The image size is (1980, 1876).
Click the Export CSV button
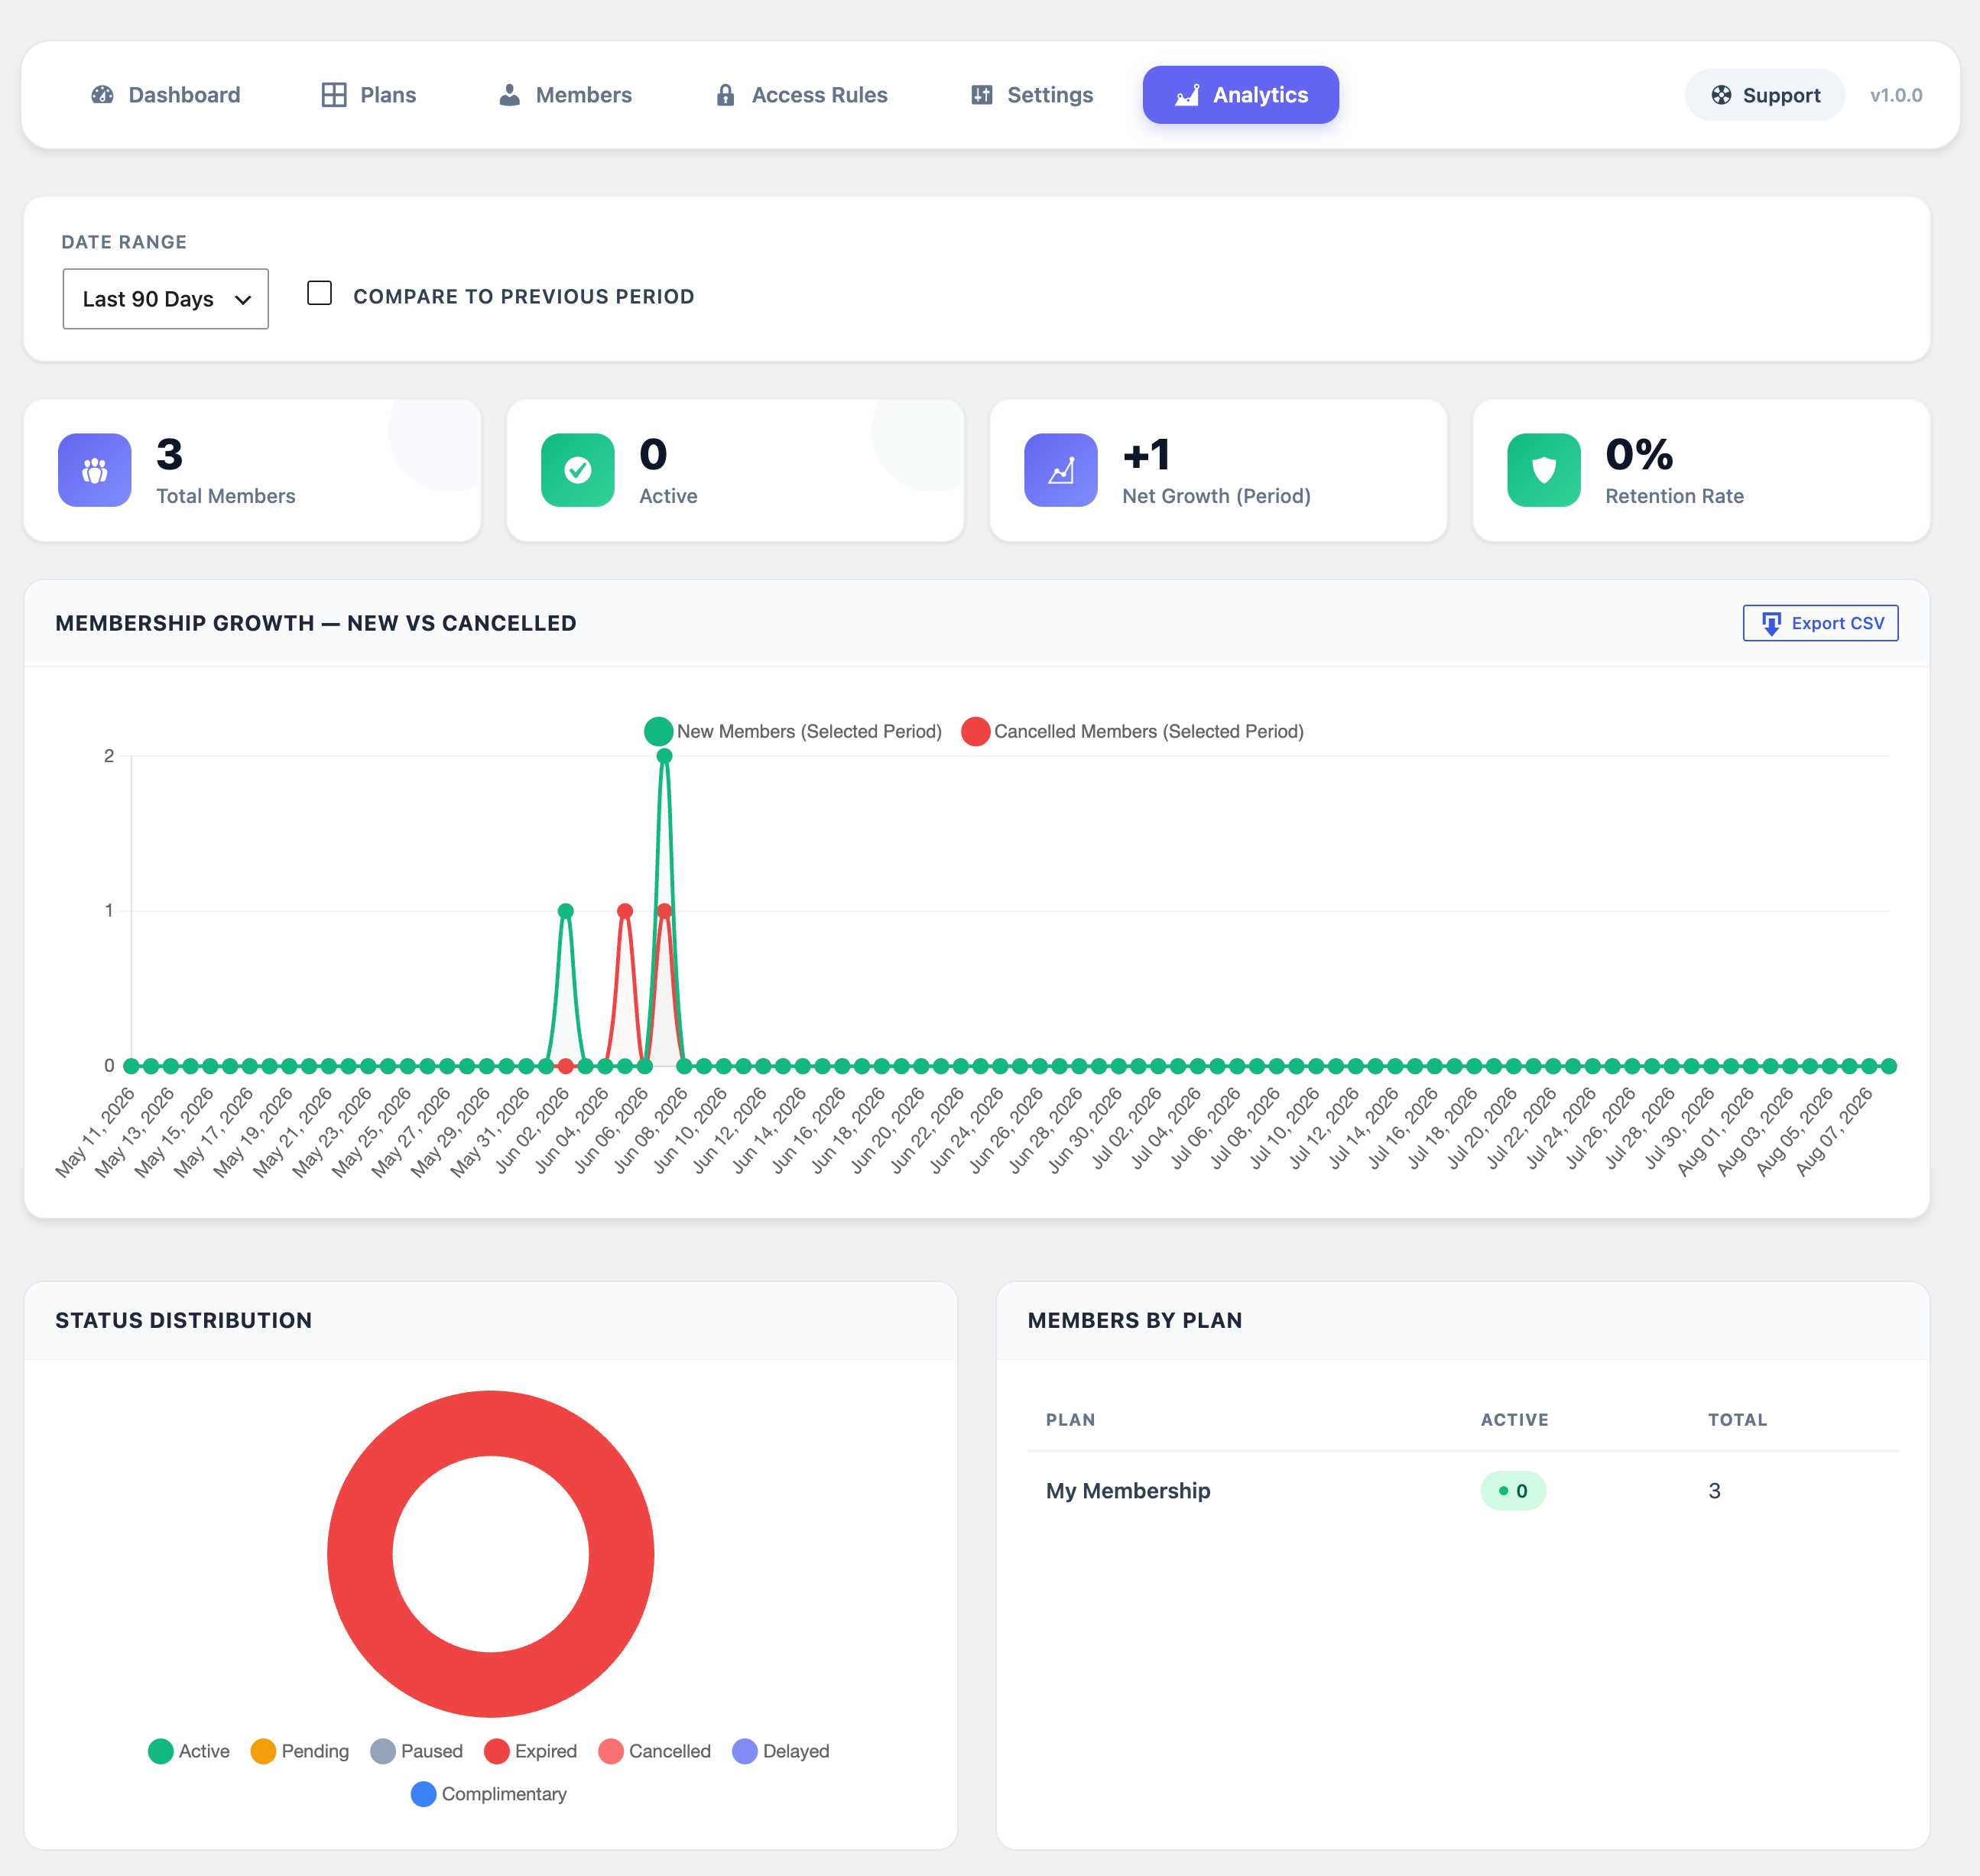click(1820, 623)
